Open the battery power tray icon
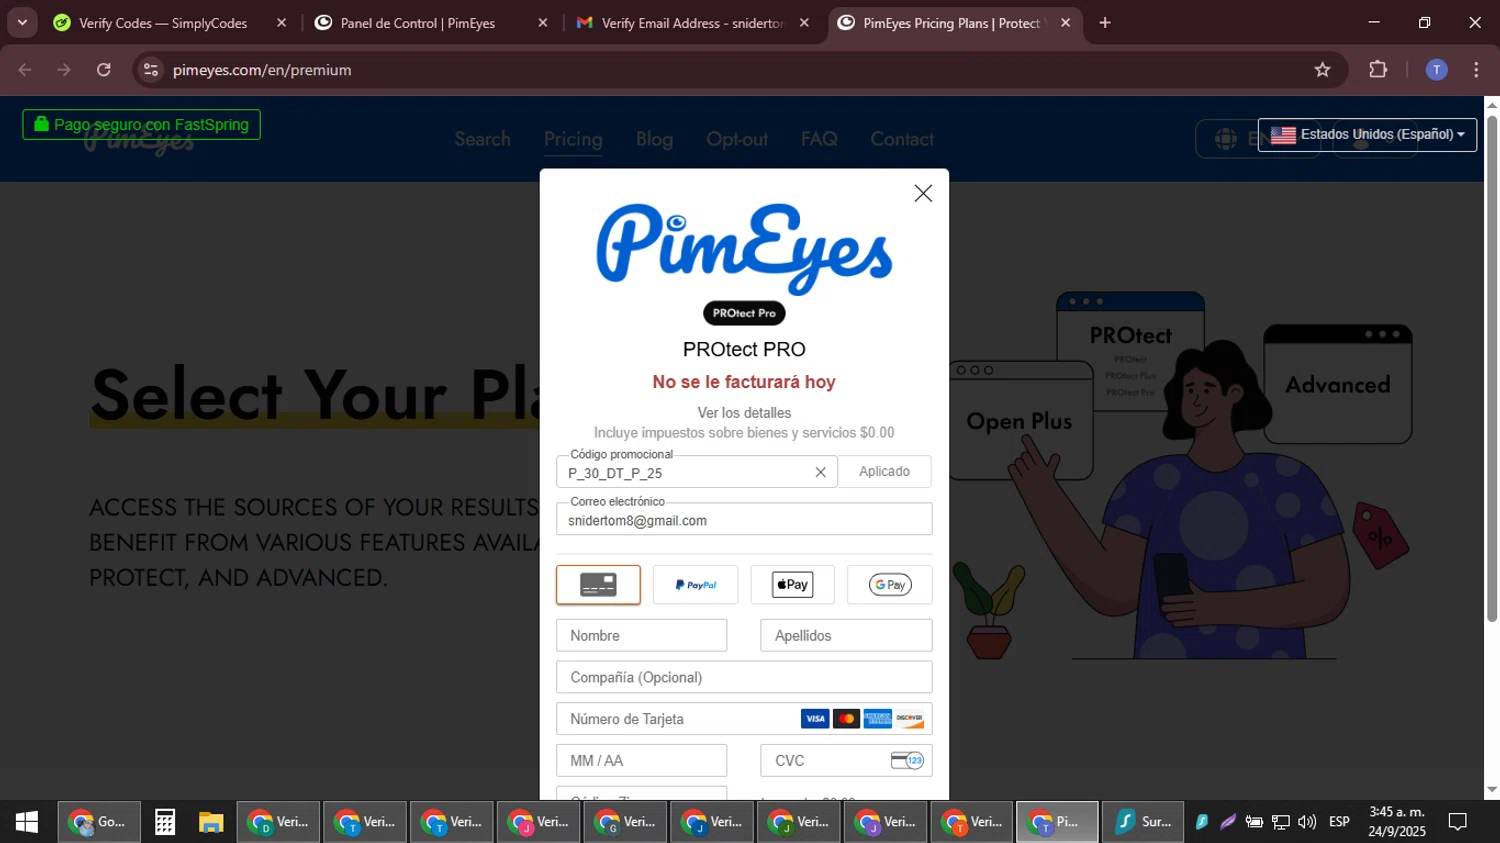The width and height of the screenshot is (1500, 843). click(x=1254, y=822)
